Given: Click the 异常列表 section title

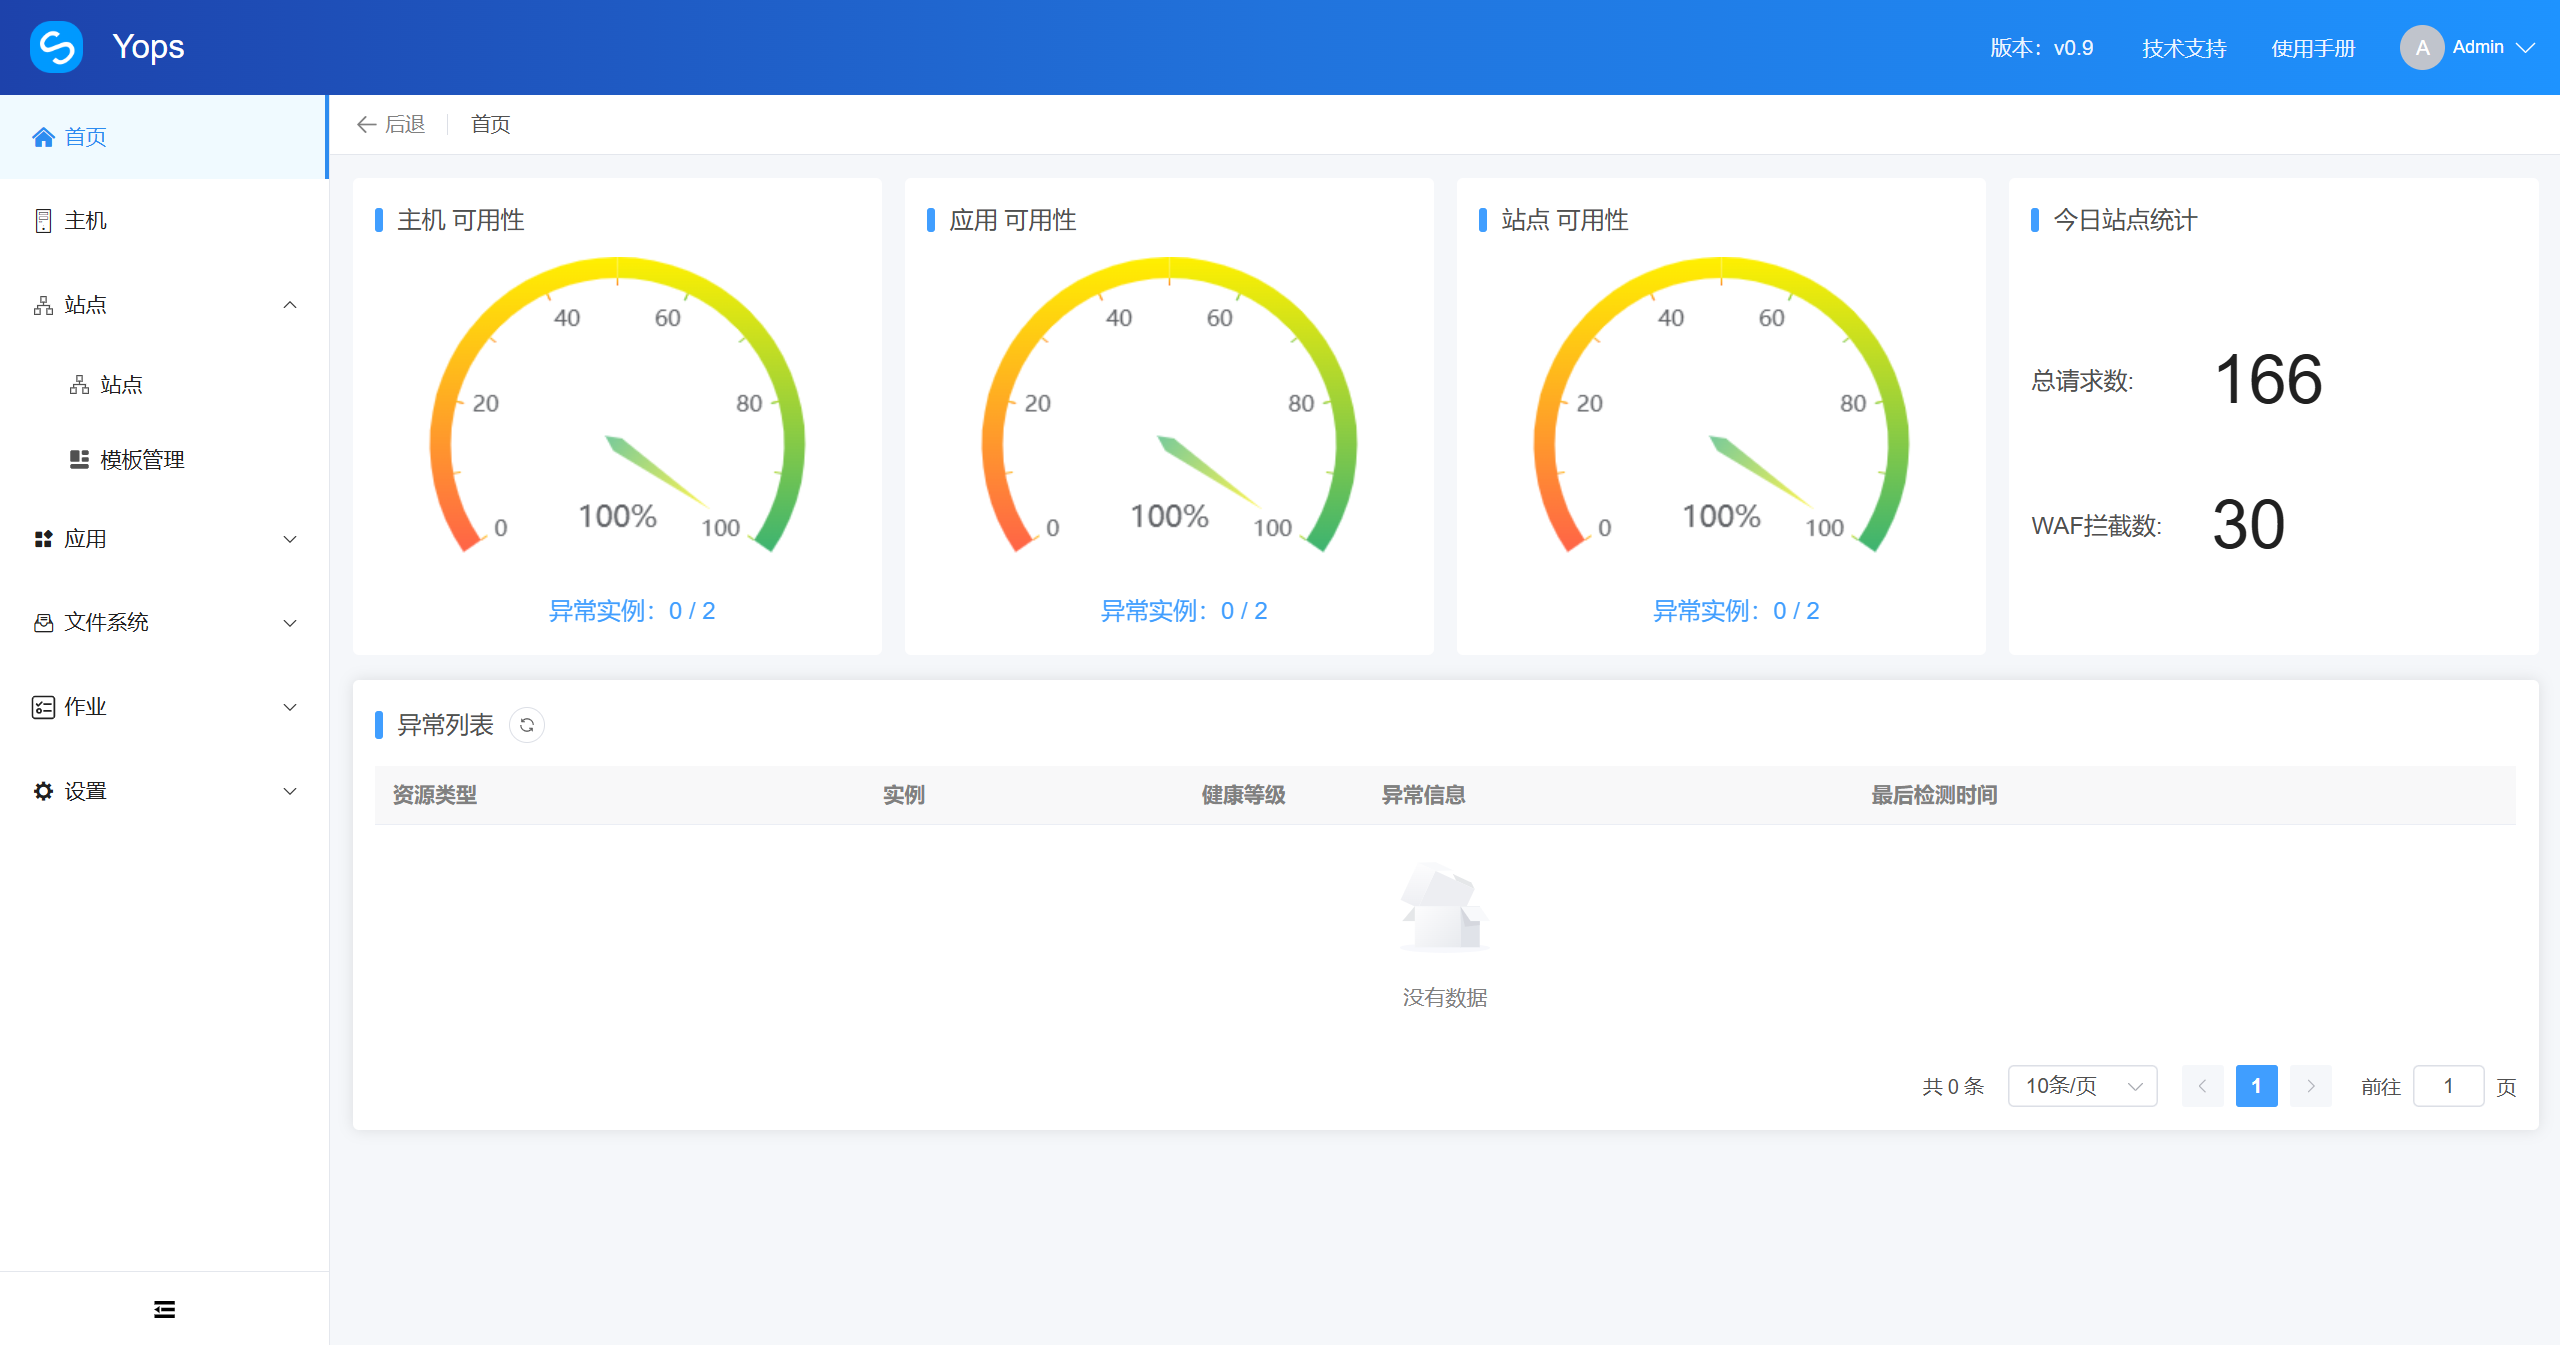Looking at the screenshot, I should click(x=445, y=725).
